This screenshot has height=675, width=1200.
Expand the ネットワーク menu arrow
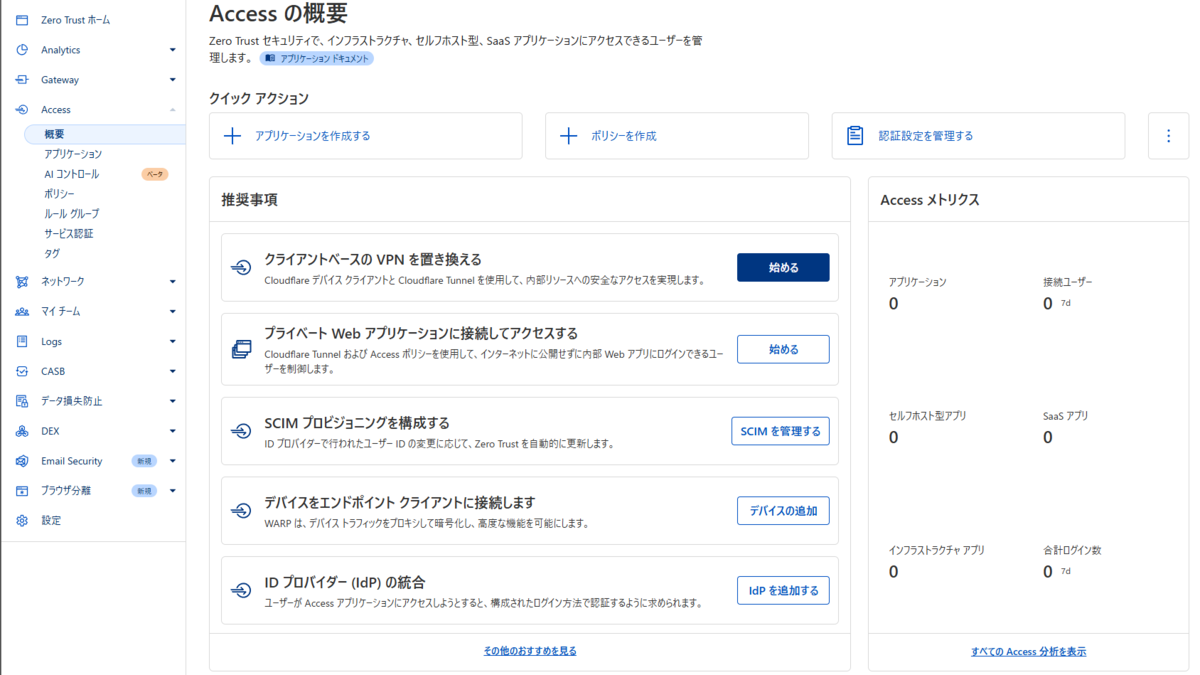173,282
